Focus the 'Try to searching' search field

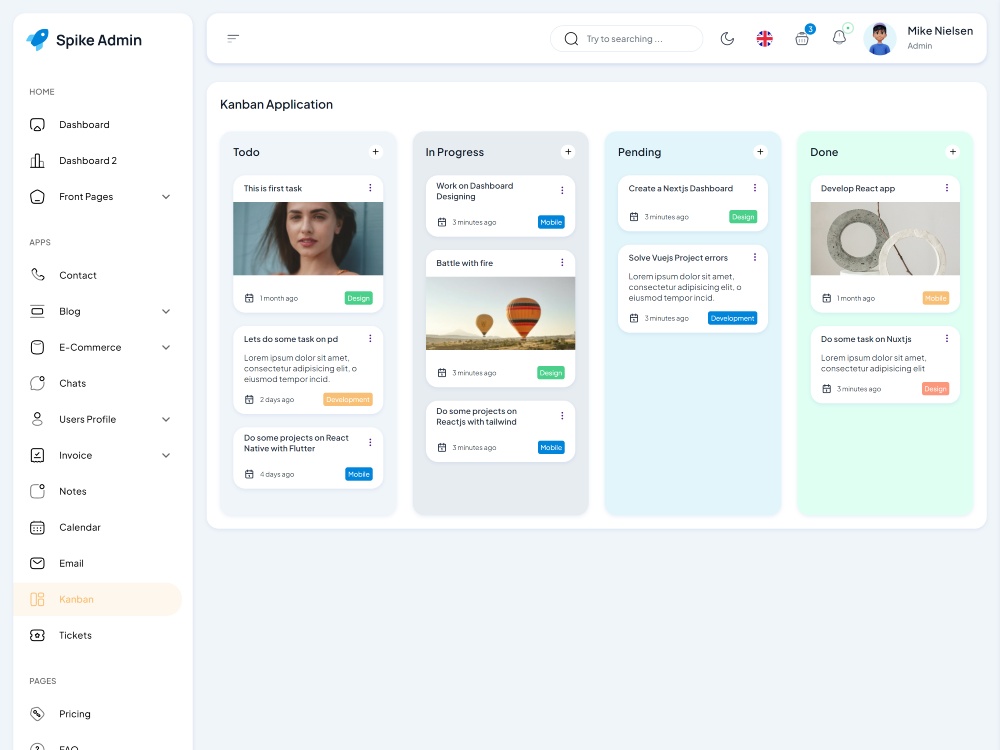click(626, 38)
